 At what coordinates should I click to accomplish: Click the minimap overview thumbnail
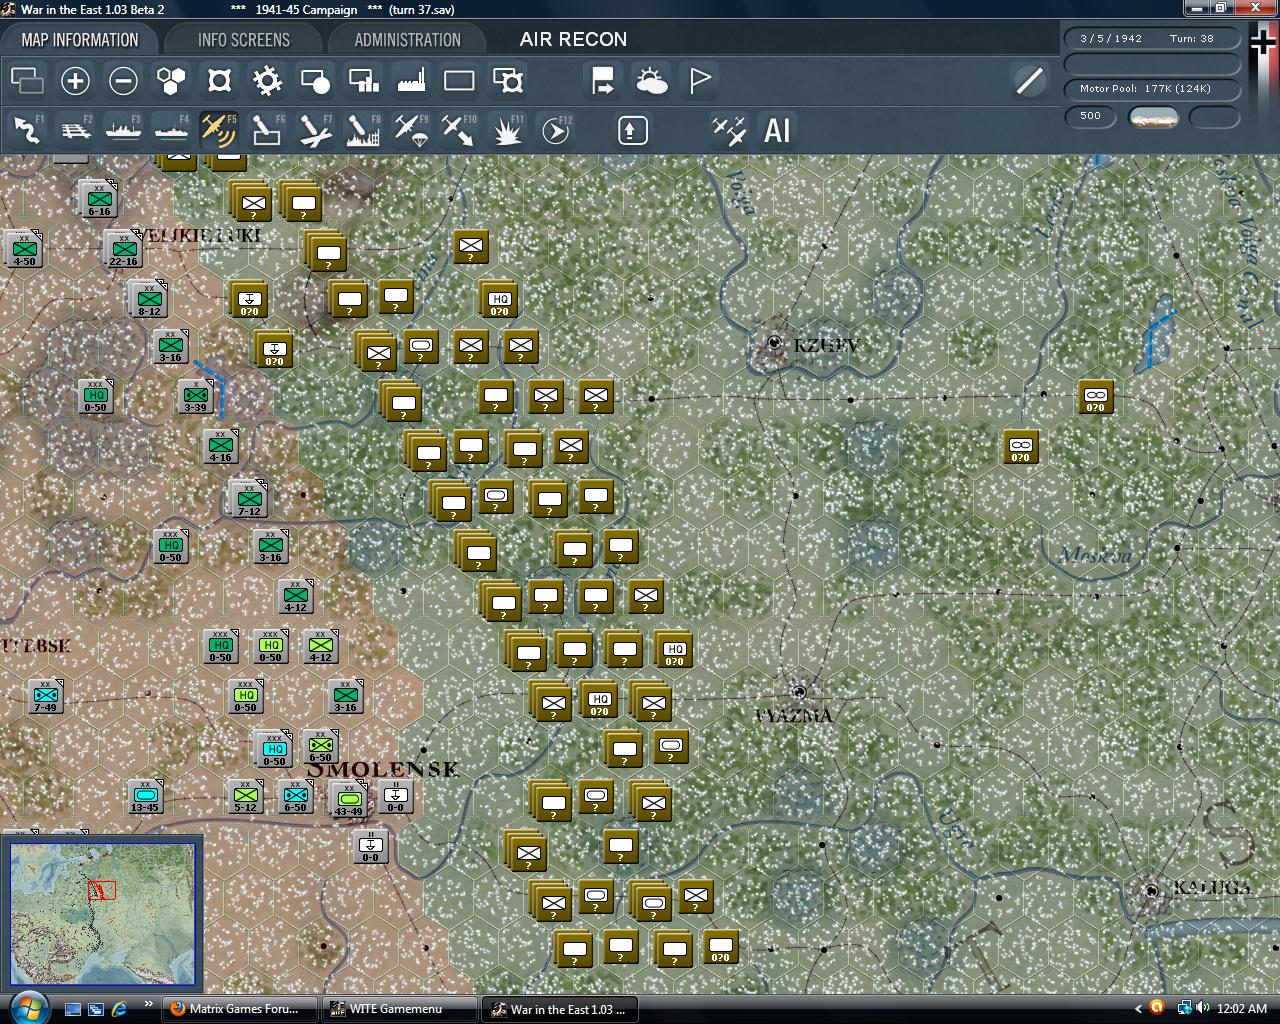pyautogui.click(x=103, y=914)
